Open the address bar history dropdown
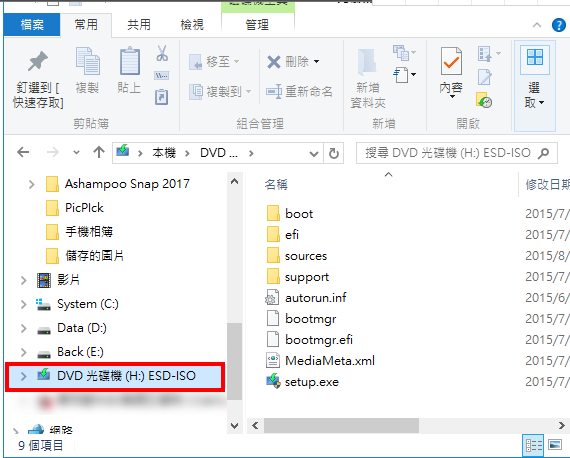This screenshot has height=458, width=570. pos(314,154)
